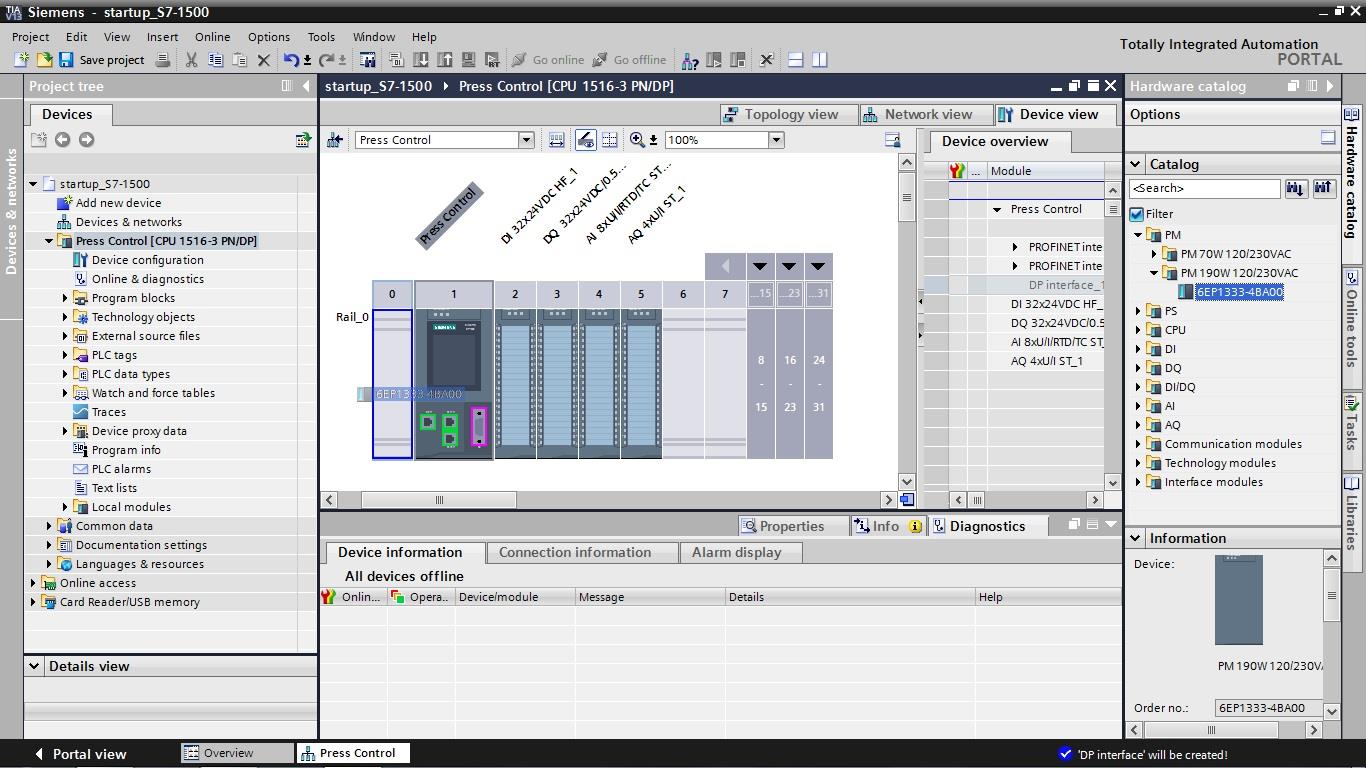Click the Cut scissors icon
The width and height of the screenshot is (1366, 768).
click(191, 60)
